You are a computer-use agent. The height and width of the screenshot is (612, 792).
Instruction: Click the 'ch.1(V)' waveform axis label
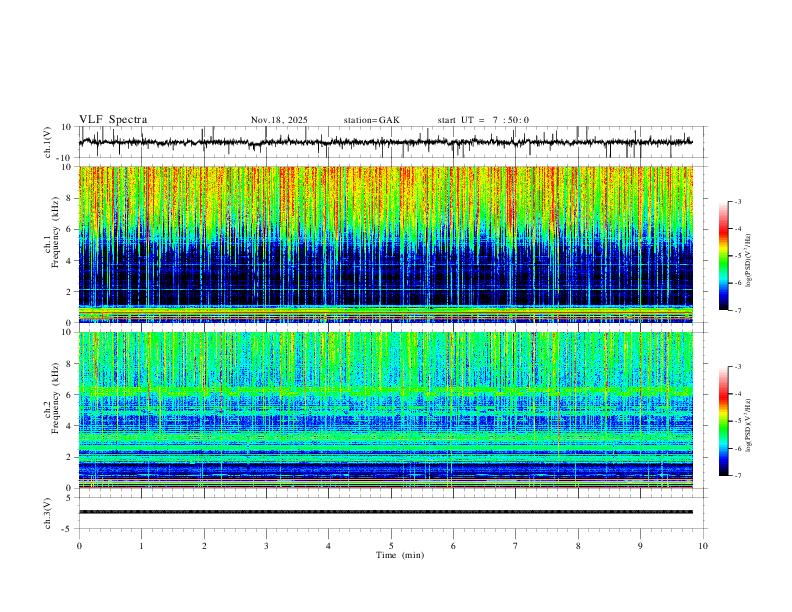[x=48, y=142]
